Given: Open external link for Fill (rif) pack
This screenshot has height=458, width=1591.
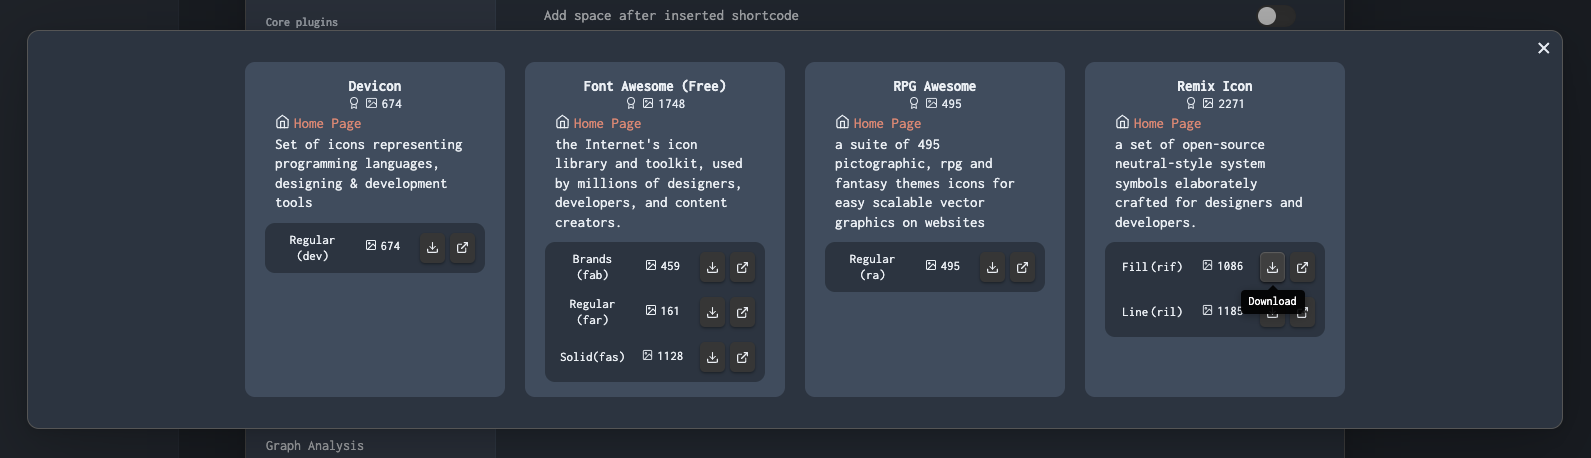Looking at the screenshot, I should [x=1302, y=267].
